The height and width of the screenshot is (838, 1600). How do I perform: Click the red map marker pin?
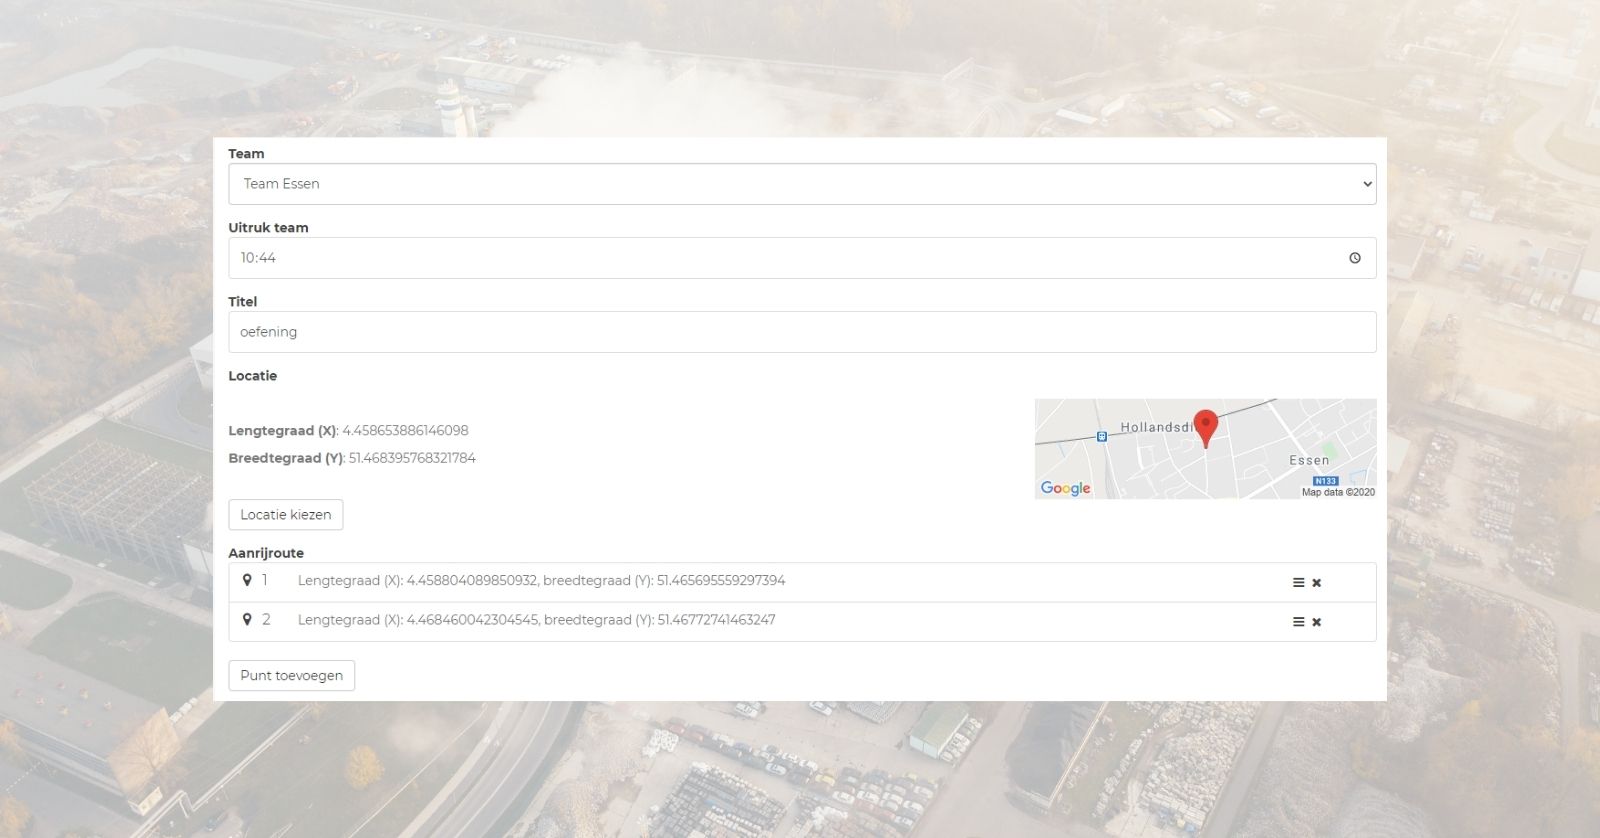coord(1206,428)
